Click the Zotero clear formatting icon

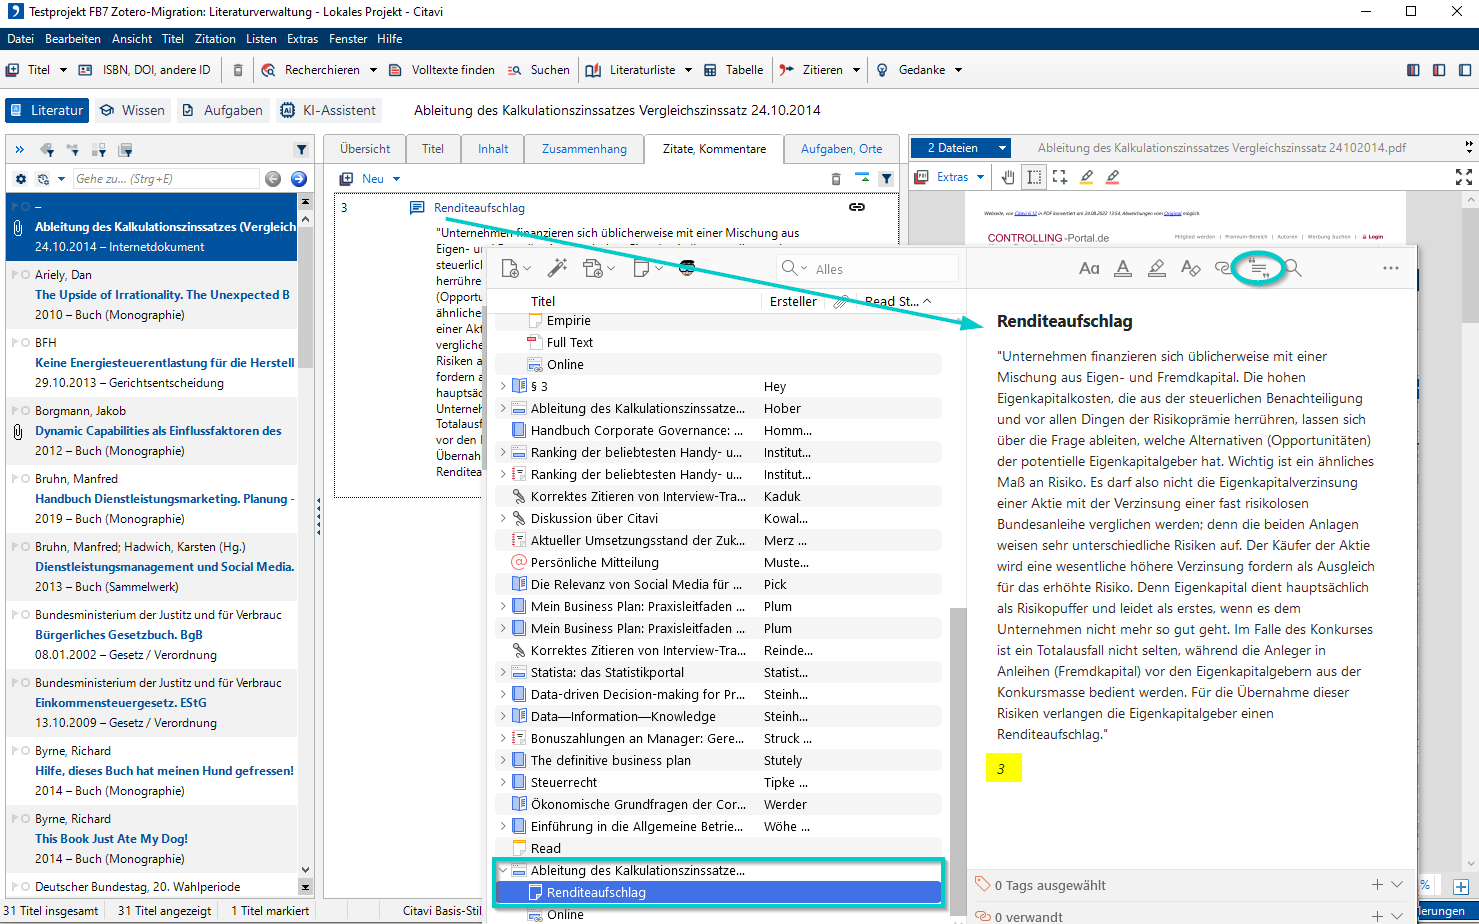(1190, 268)
